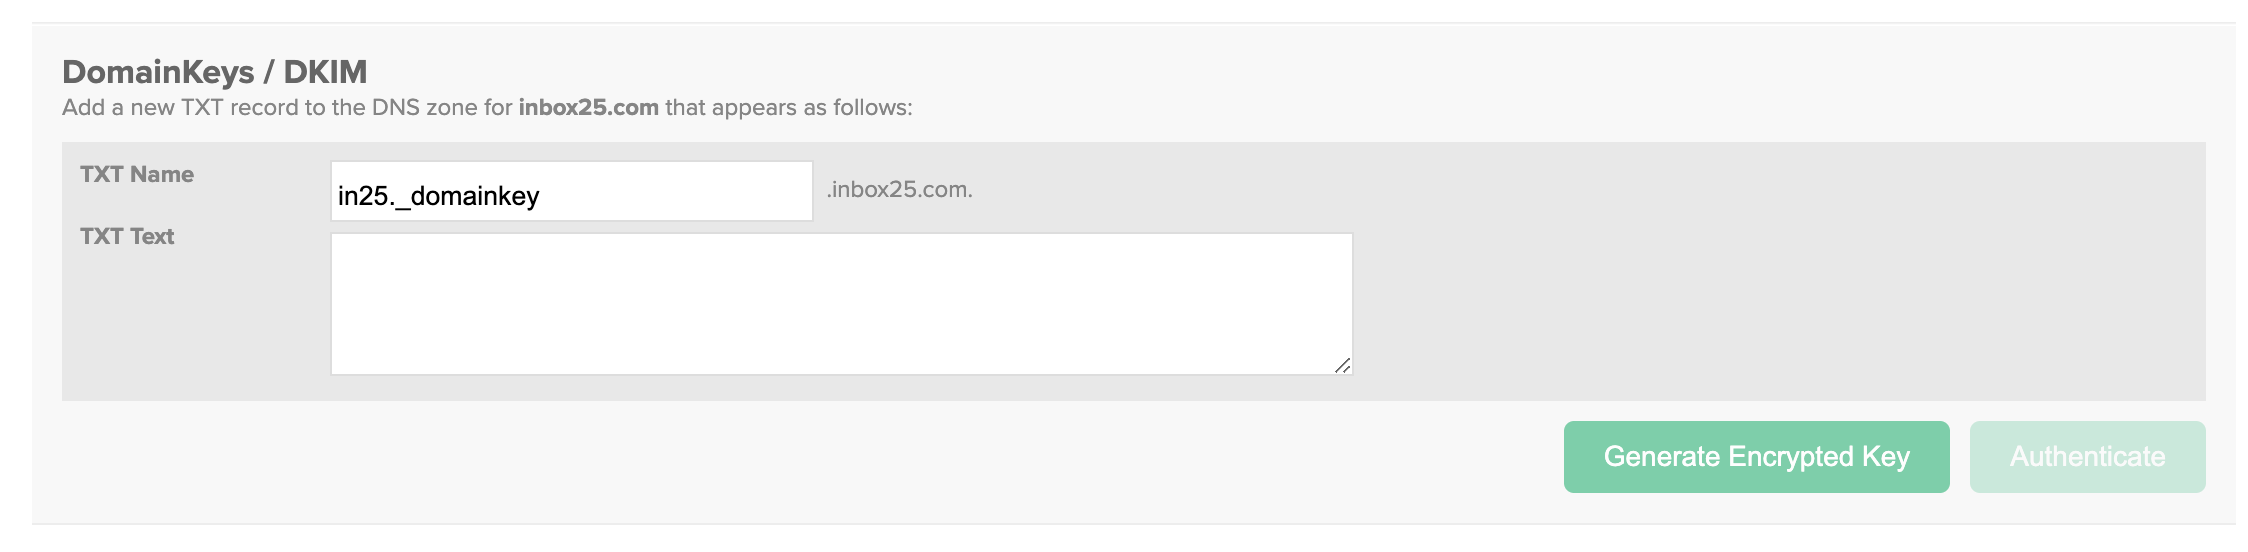Click the Generate Encrypted Key button
Viewport: 2248px width, 552px height.
(1756, 457)
